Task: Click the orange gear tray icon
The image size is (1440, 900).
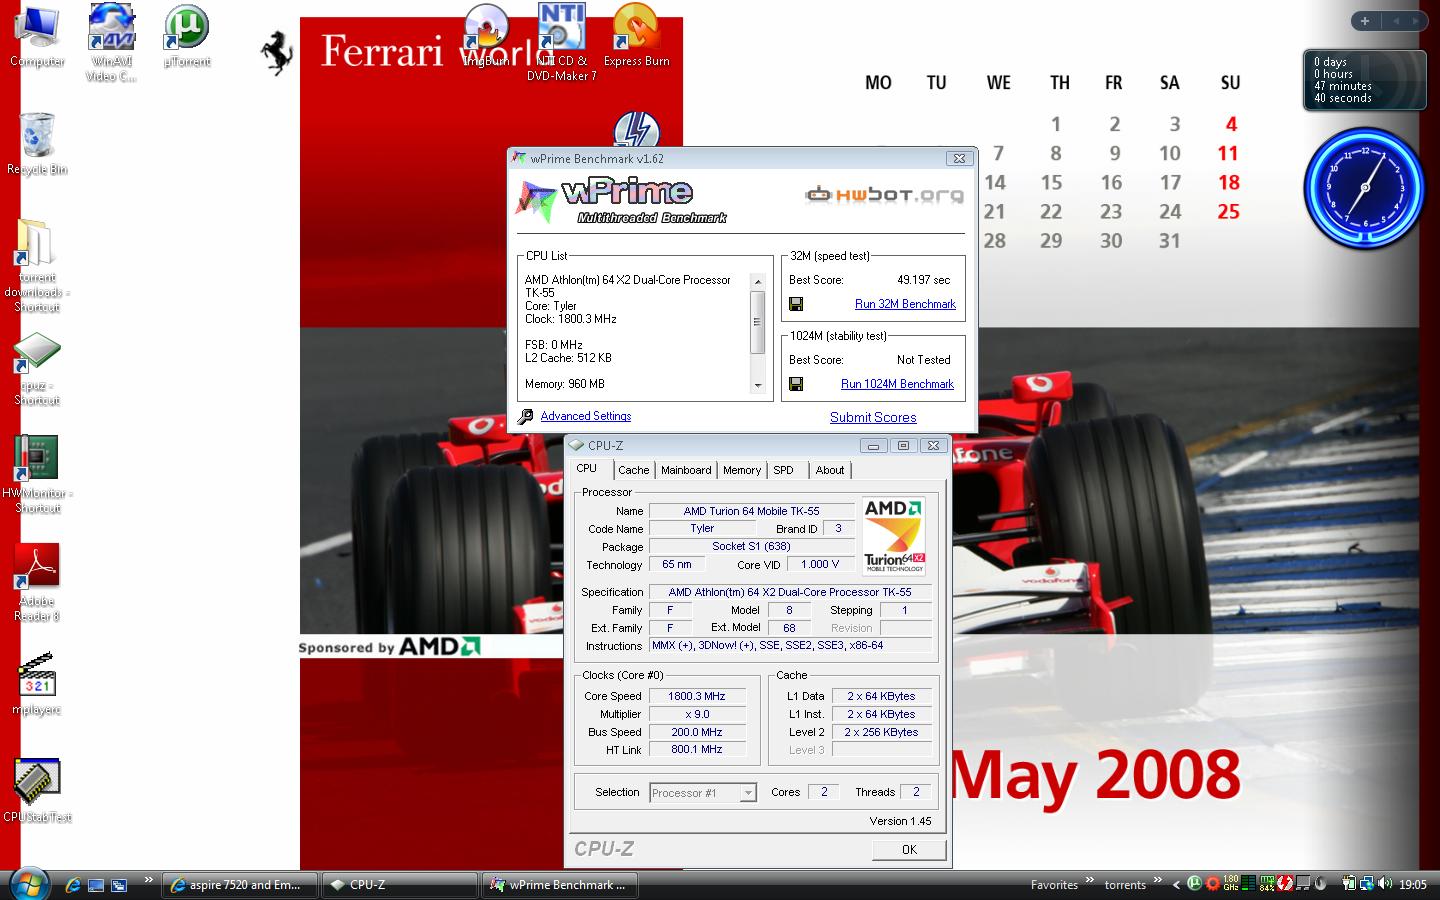Action: 1213,883
